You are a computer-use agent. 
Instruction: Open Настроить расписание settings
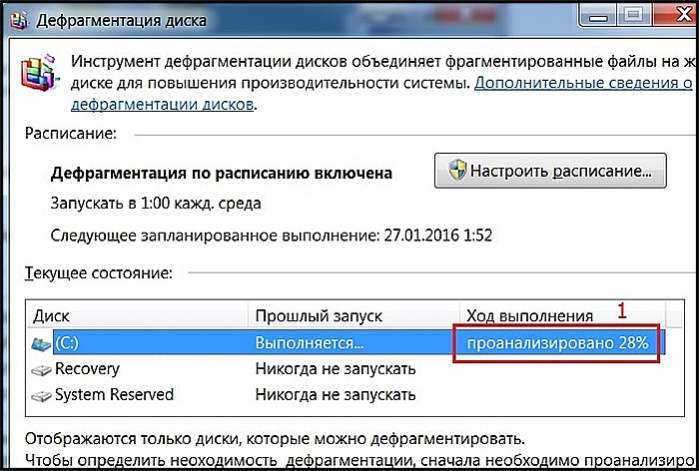550,171
